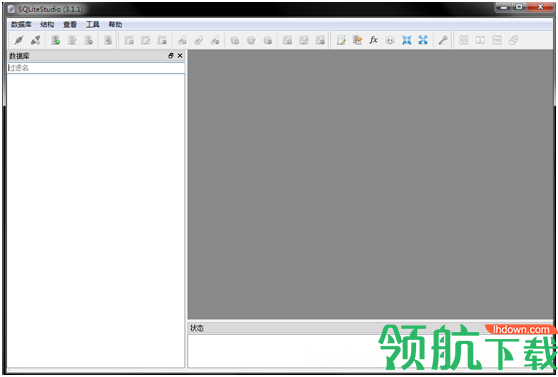Click the Add database icon with green plus
Viewport: 558px width, 377px height.
pos(56,40)
